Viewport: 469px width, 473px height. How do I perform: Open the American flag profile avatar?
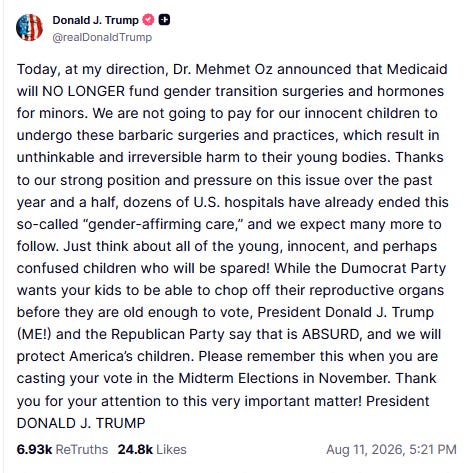[29, 27]
